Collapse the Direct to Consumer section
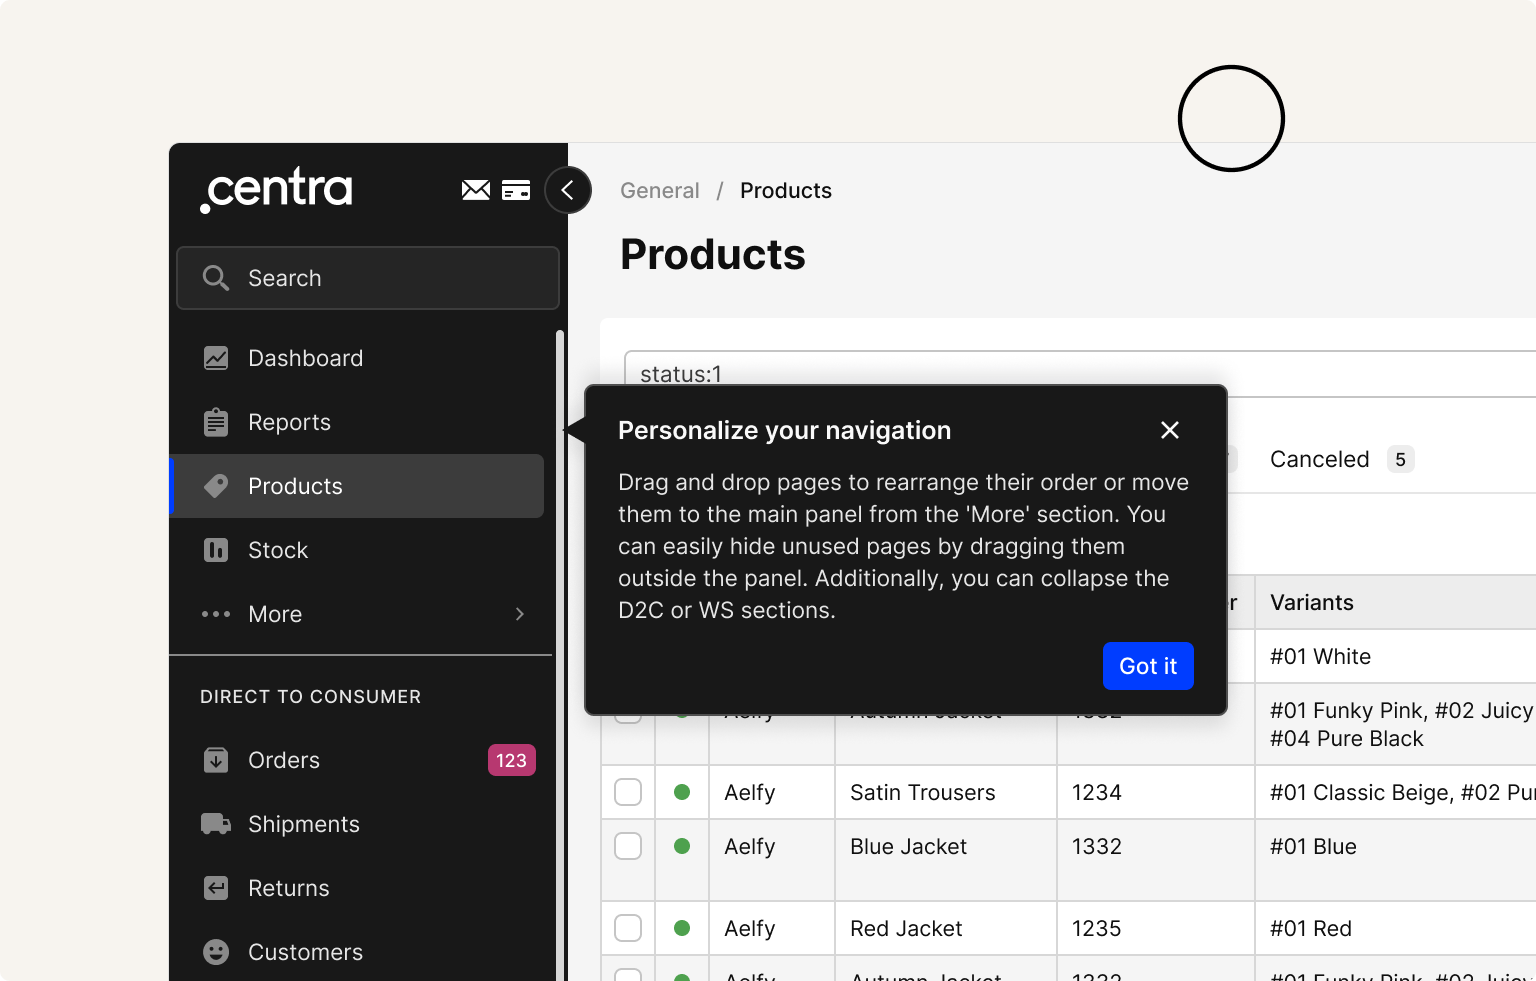The image size is (1536, 981). (x=310, y=697)
